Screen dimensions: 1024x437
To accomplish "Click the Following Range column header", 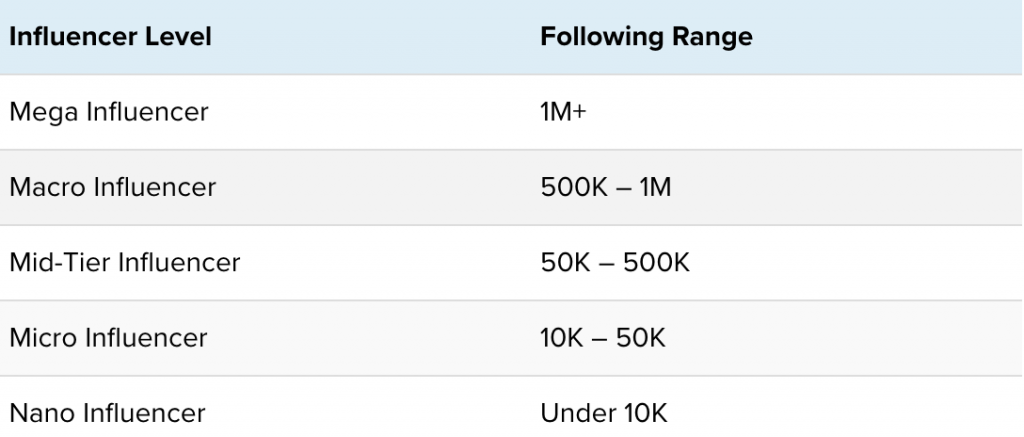I will [646, 37].
